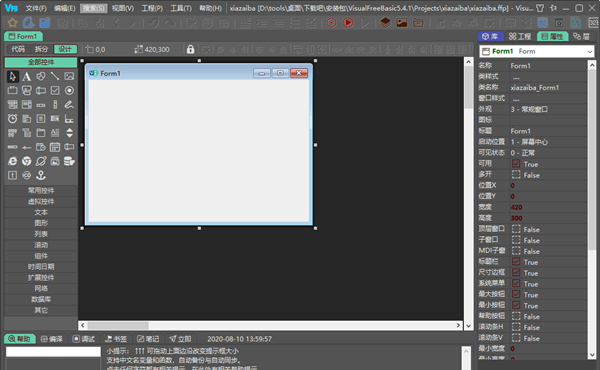Click the lock icon in design bar
This screenshot has height=370, width=600.
(190, 49)
